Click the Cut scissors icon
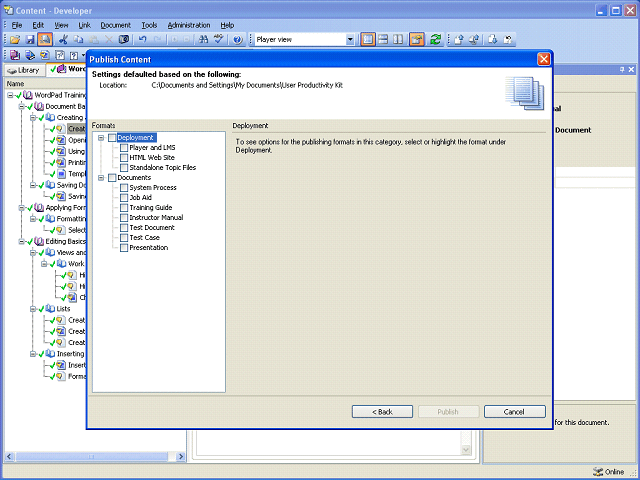The height and width of the screenshot is (480, 640). tap(63, 40)
